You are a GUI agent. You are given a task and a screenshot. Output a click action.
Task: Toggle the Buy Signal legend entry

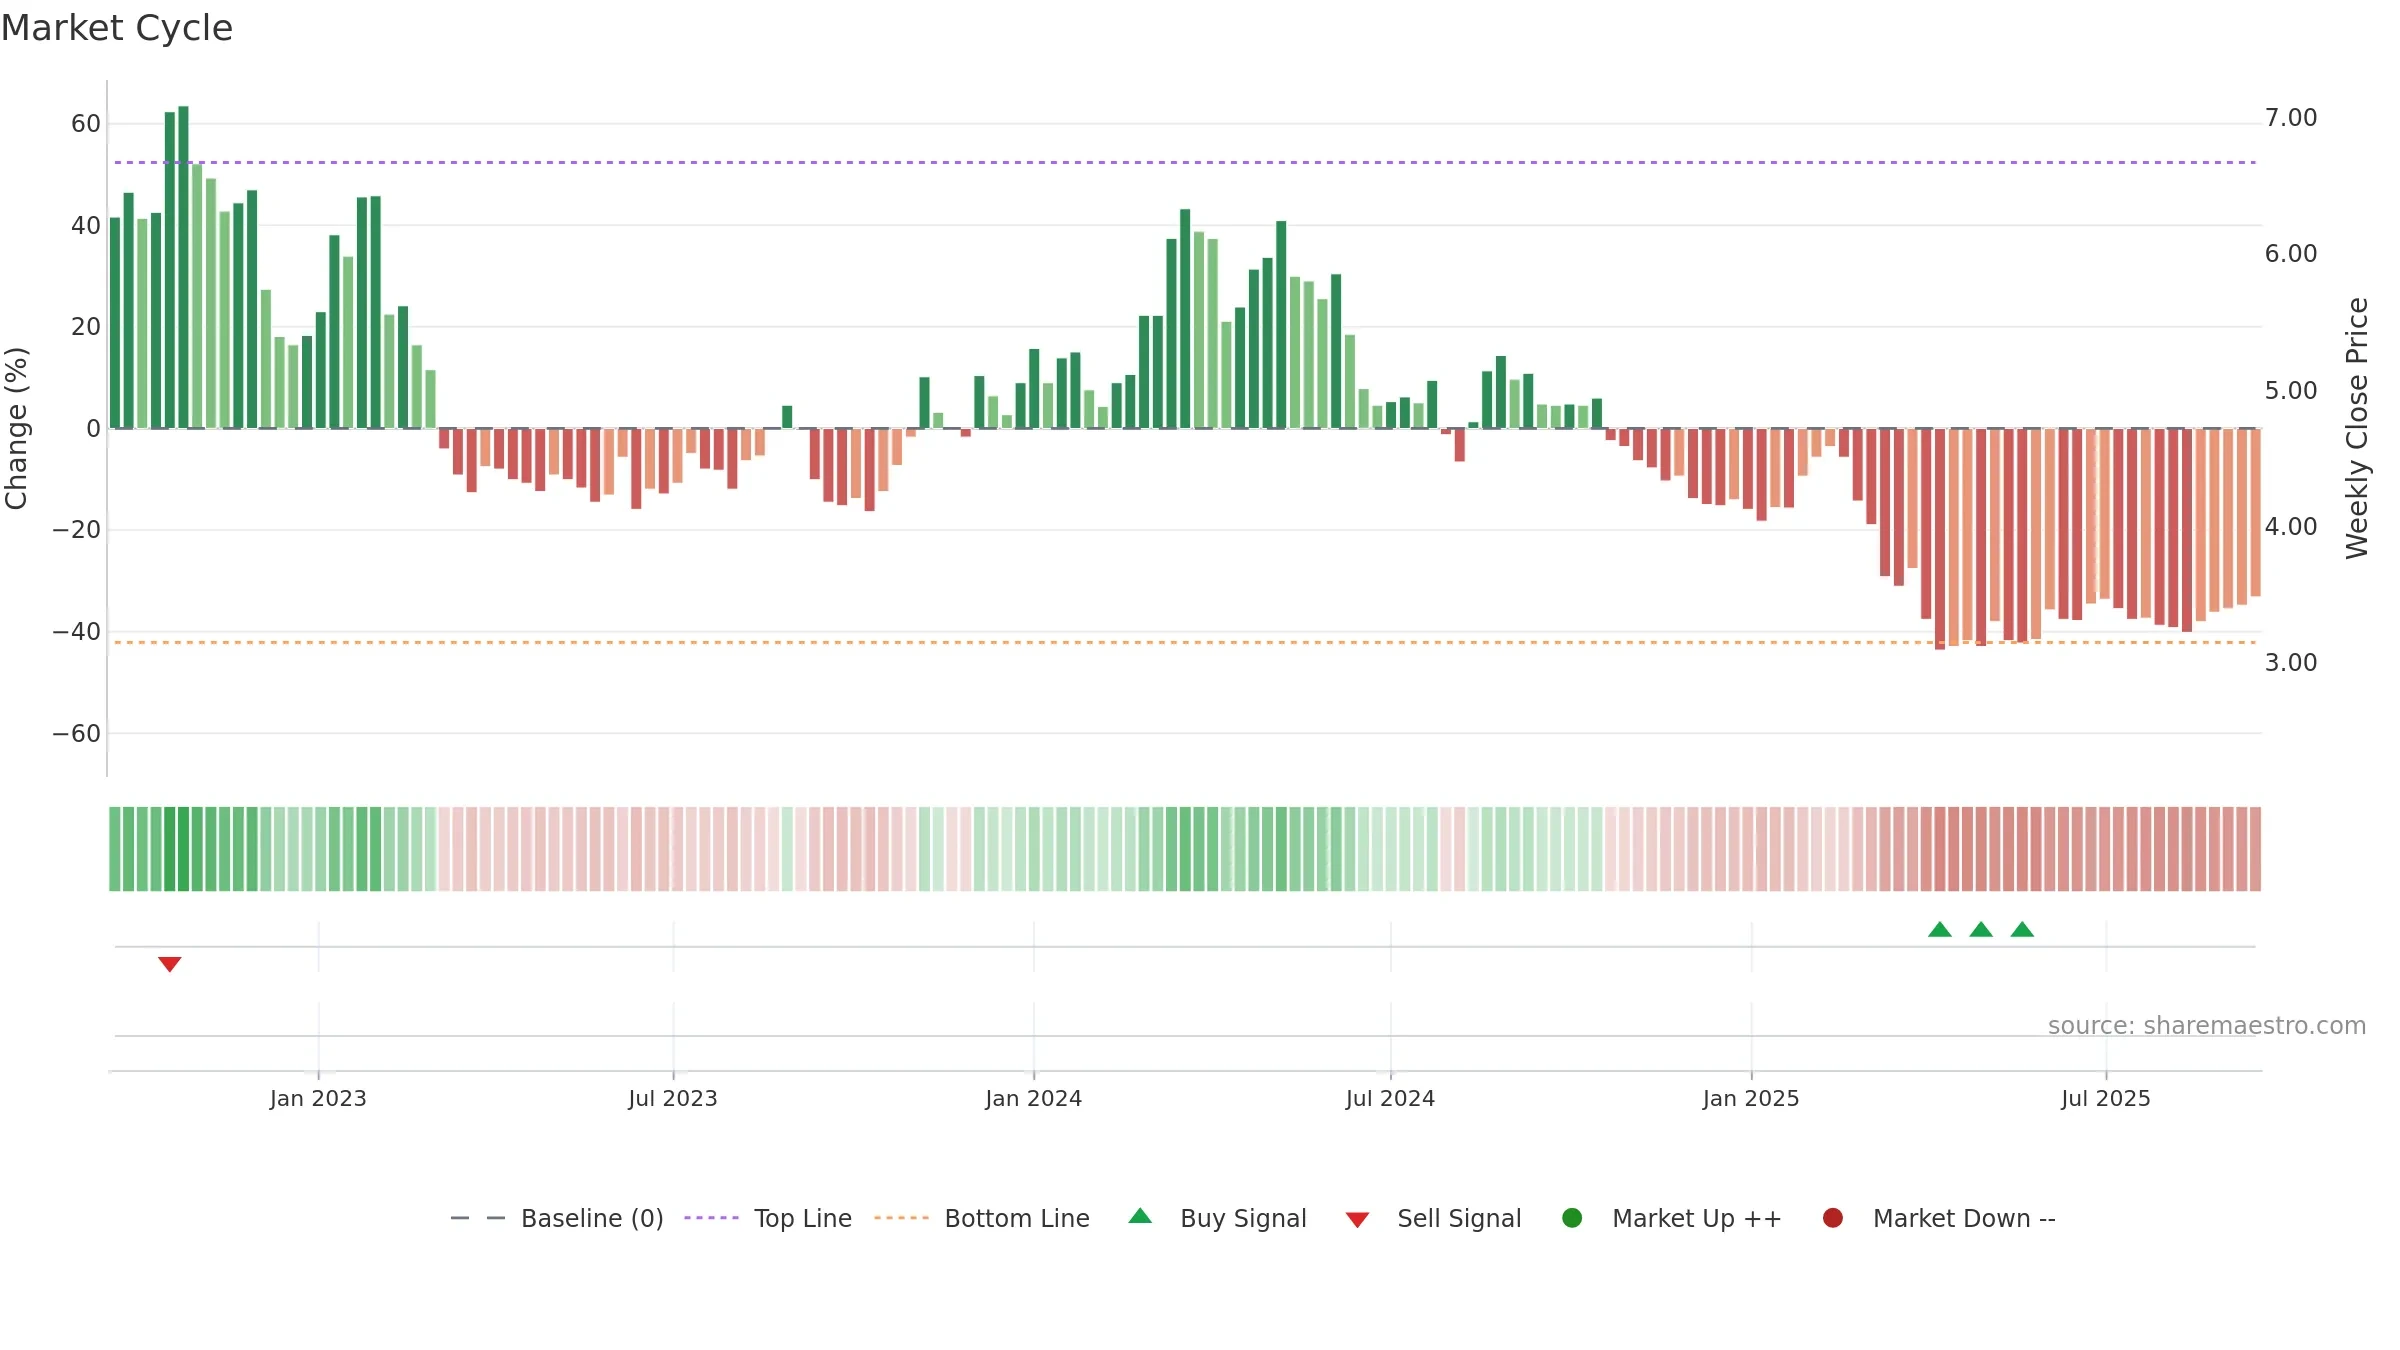(1217, 1218)
